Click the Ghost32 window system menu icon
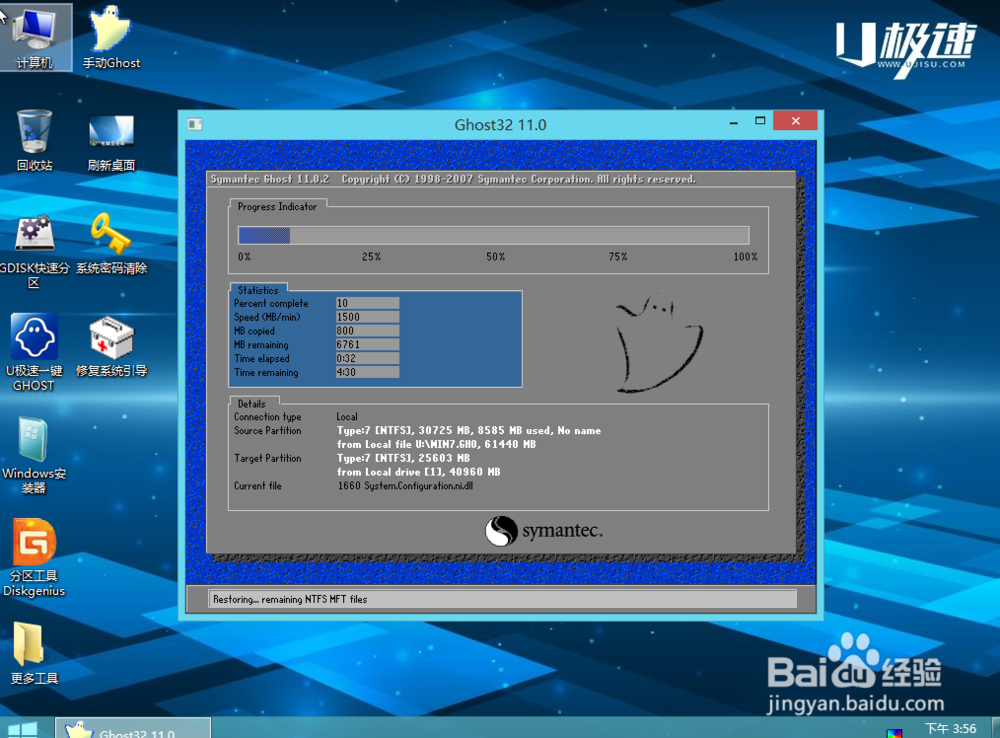Screen dimensions: 1000x738 click(x=195, y=124)
